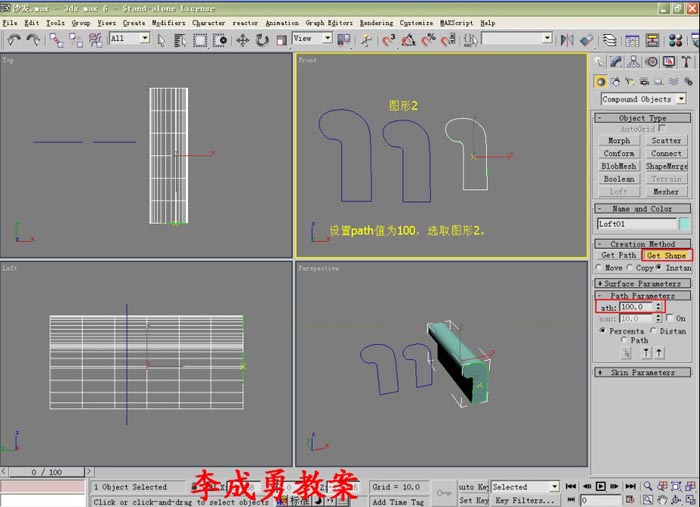Open the Graph Editors menu
Image resolution: width=700 pixels, height=507 pixels.
[x=329, y=23]
